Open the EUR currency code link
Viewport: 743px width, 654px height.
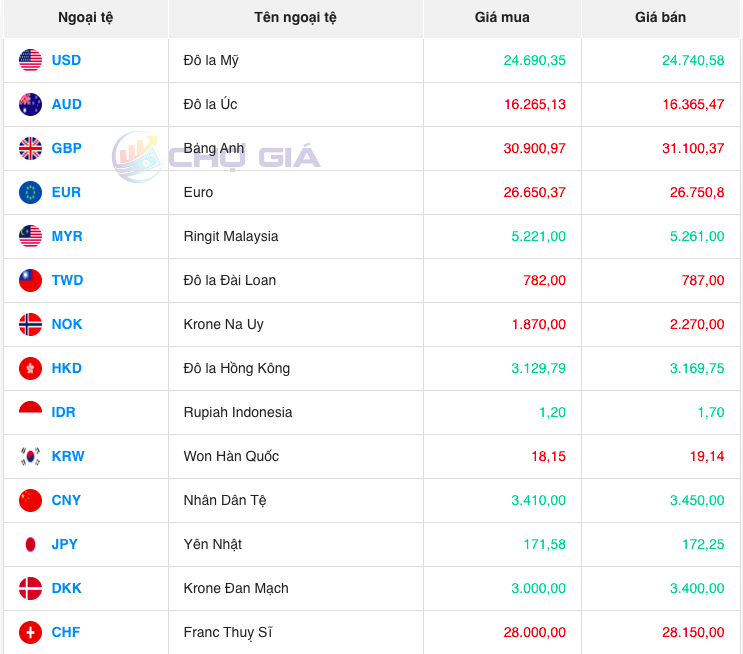click(x=66, y=192)
